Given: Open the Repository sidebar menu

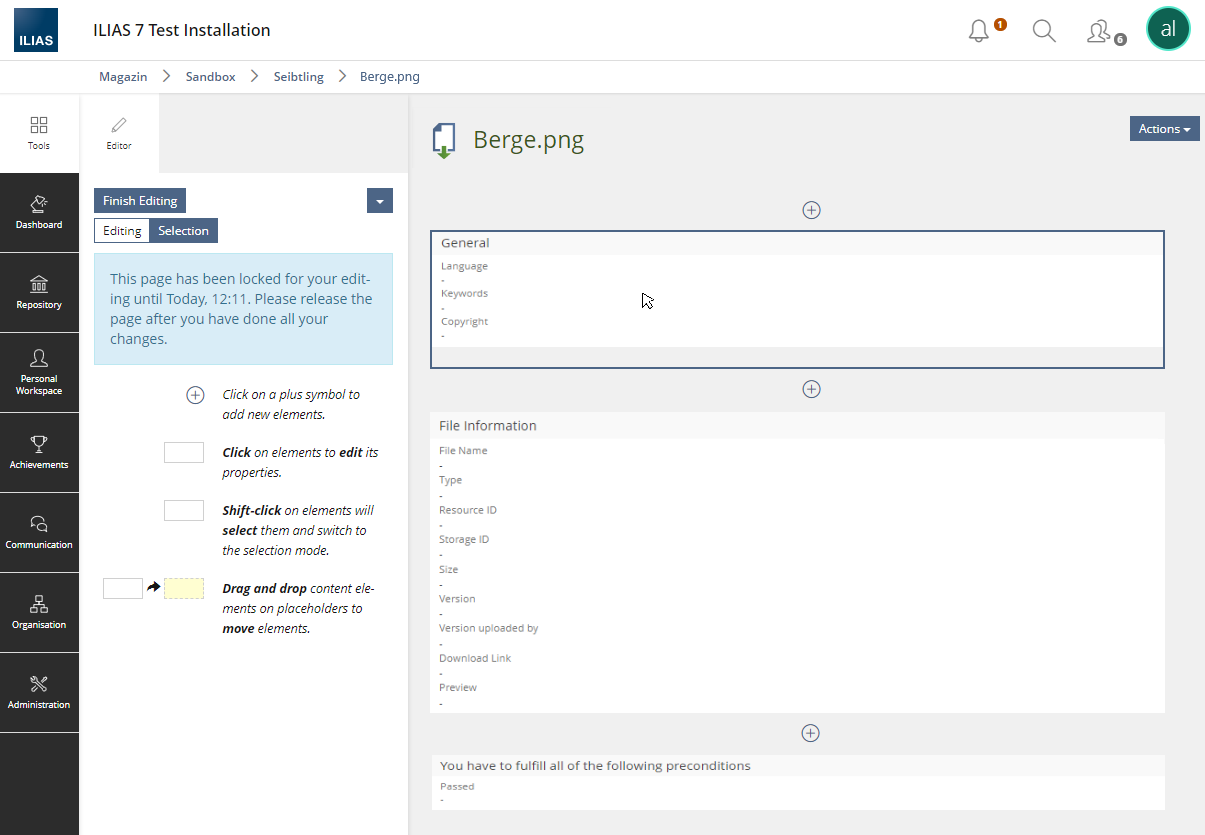Looking at the screenshot, I should coord(39,292).
